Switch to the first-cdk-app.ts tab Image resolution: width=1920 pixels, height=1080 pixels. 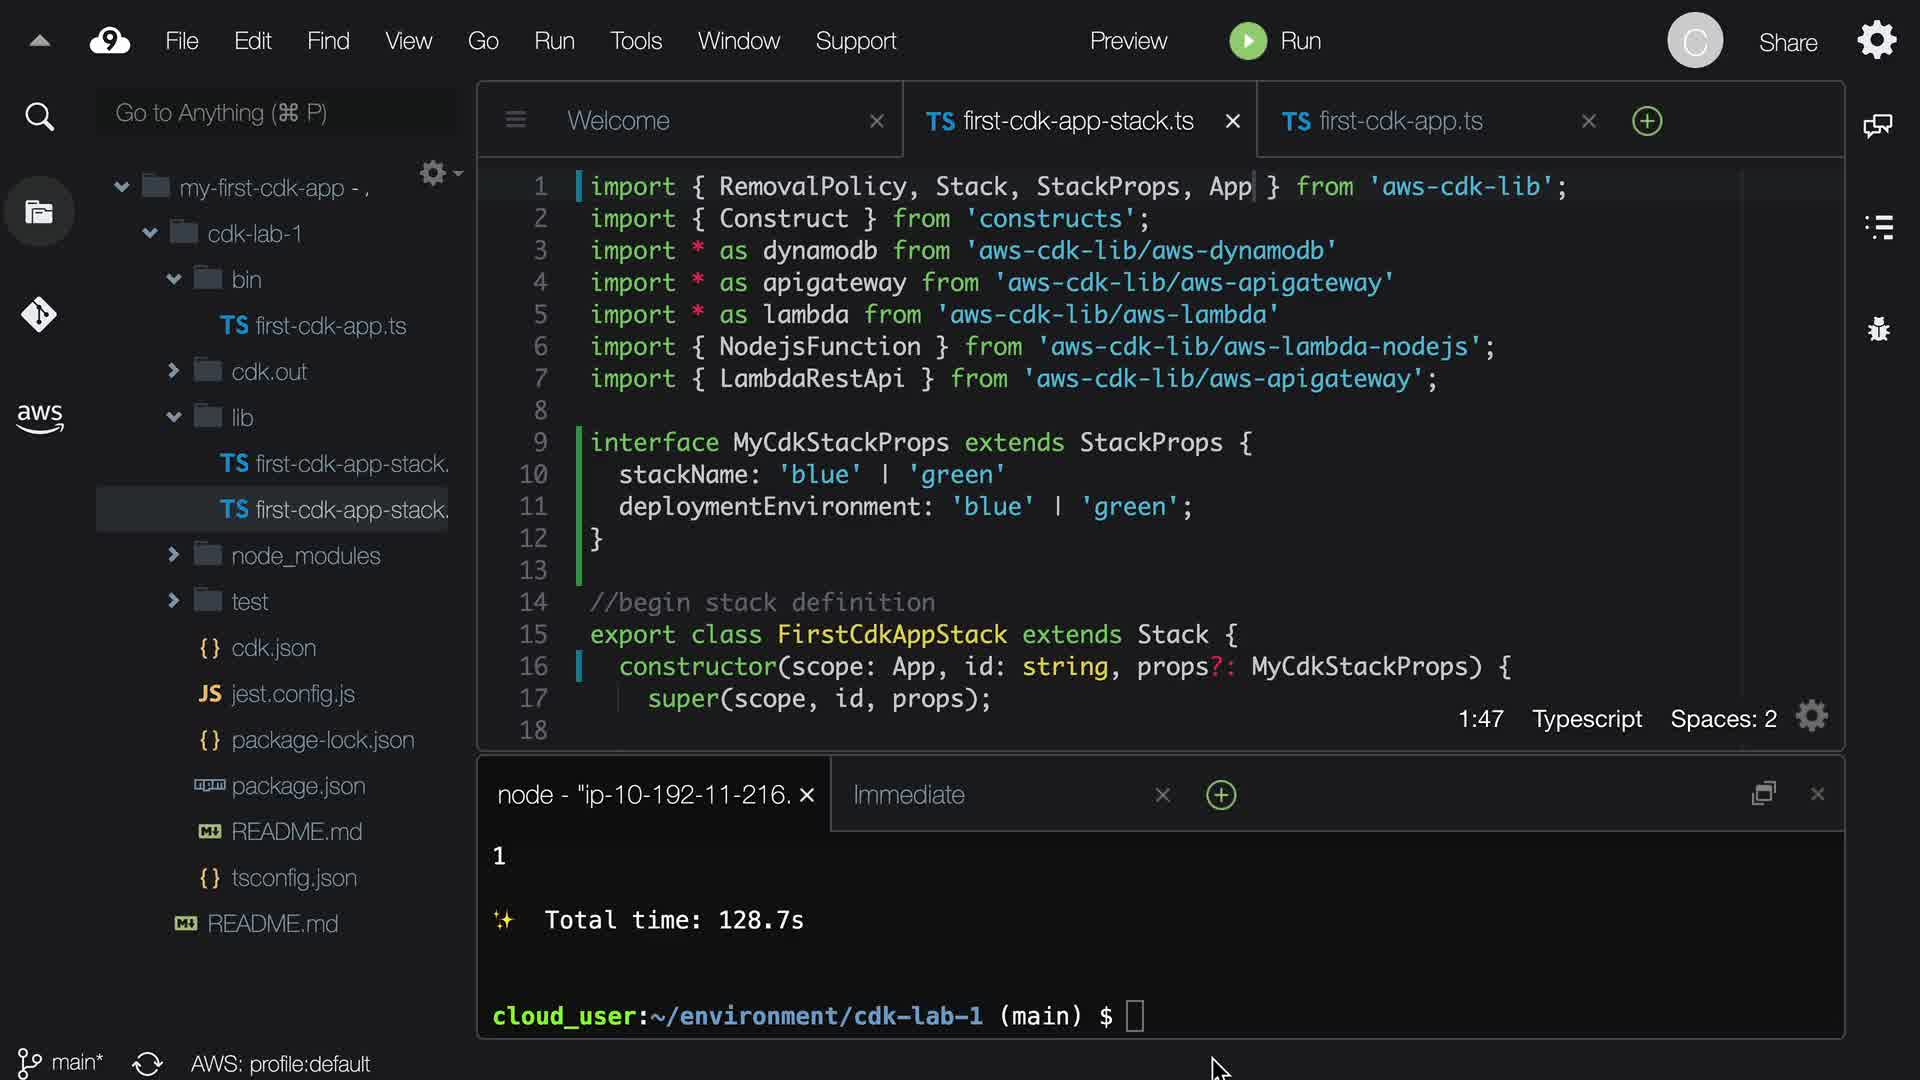1400,121
